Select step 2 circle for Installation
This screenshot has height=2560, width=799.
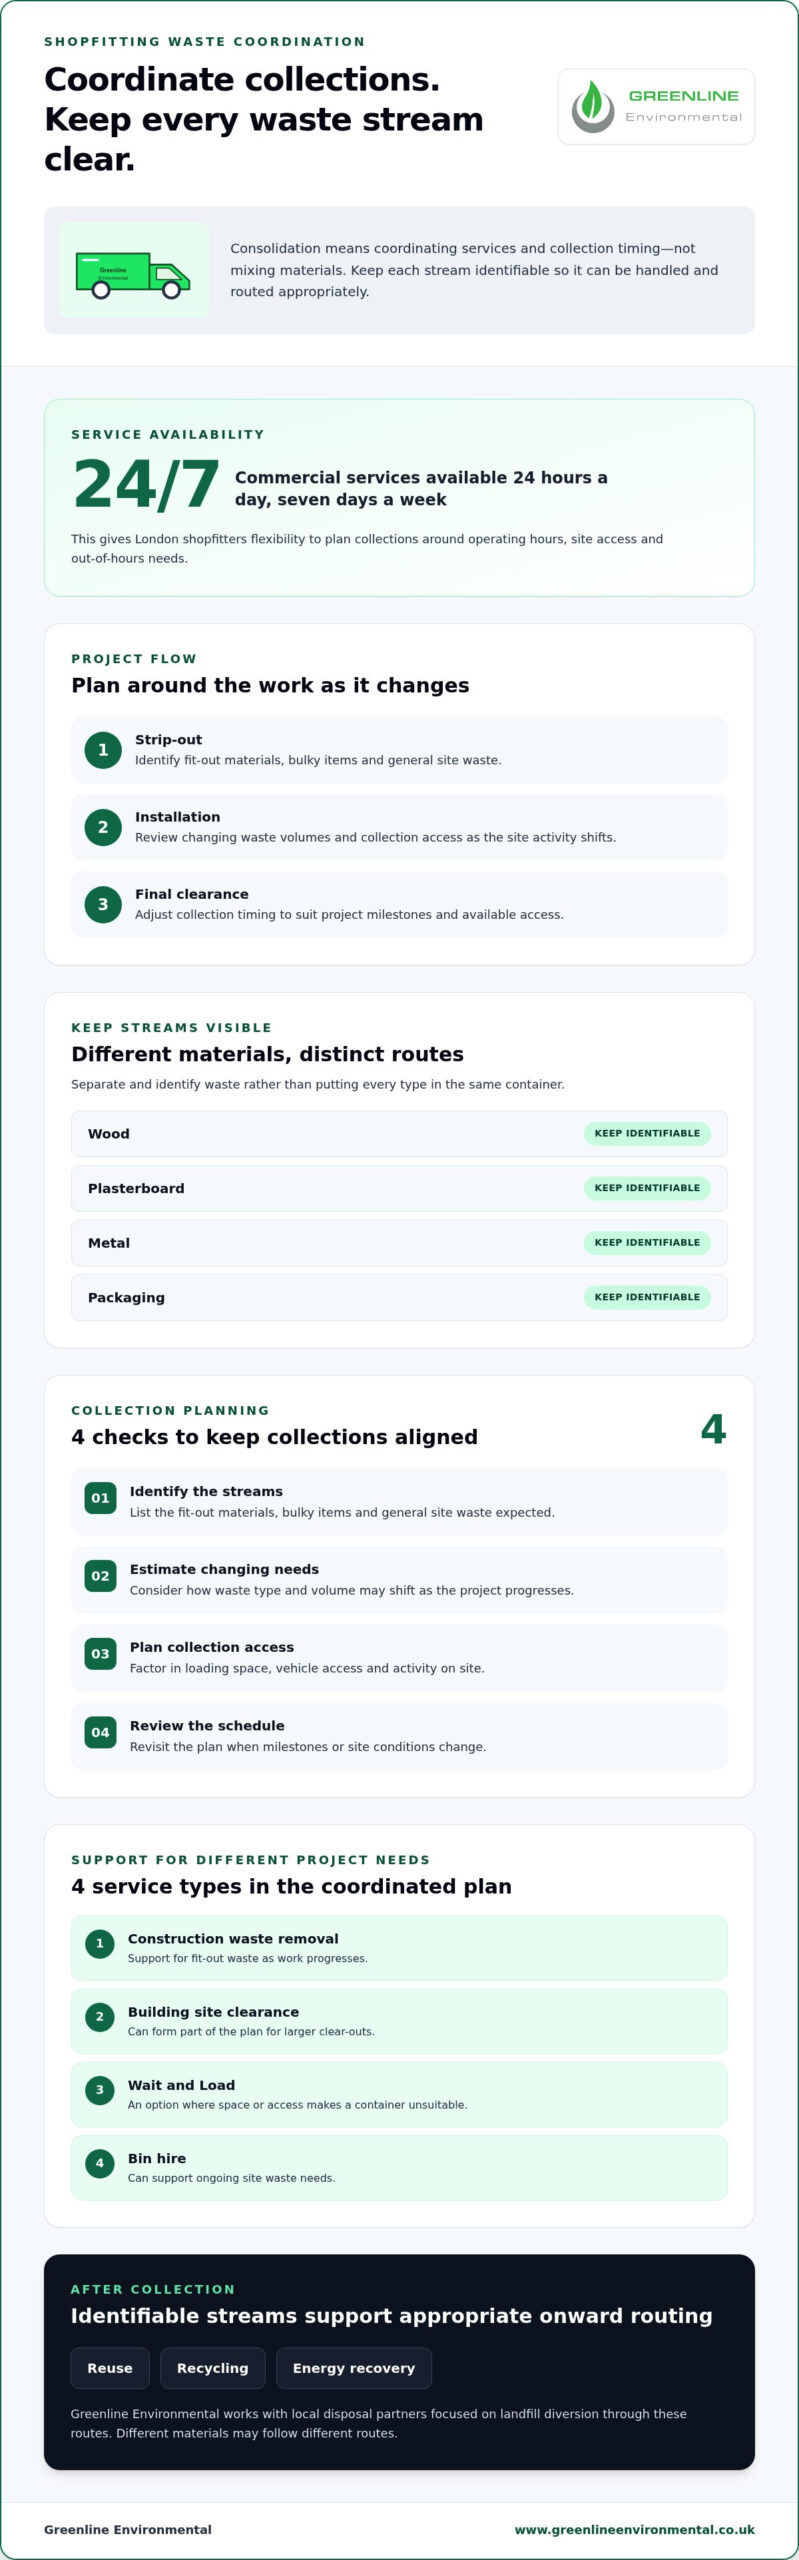pos(103,827)
